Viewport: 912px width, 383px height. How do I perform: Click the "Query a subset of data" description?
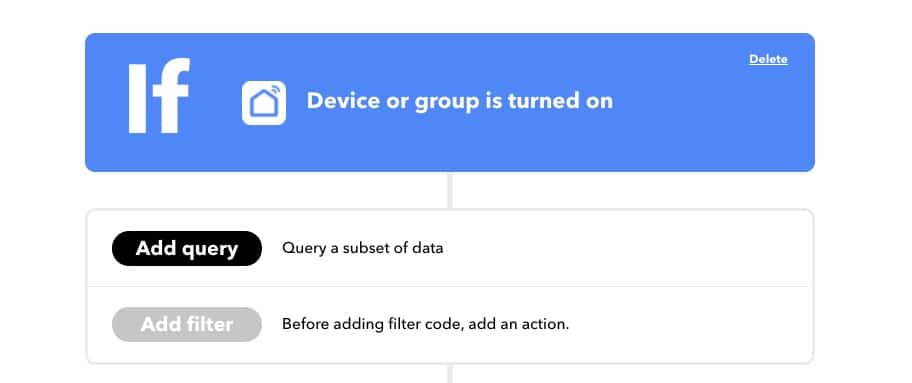coord(362,248)
